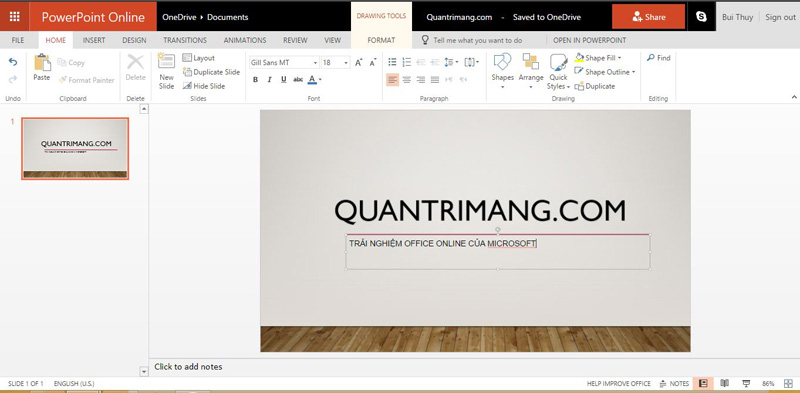Open the align text vertical dropdown

[x=471, y=62]
